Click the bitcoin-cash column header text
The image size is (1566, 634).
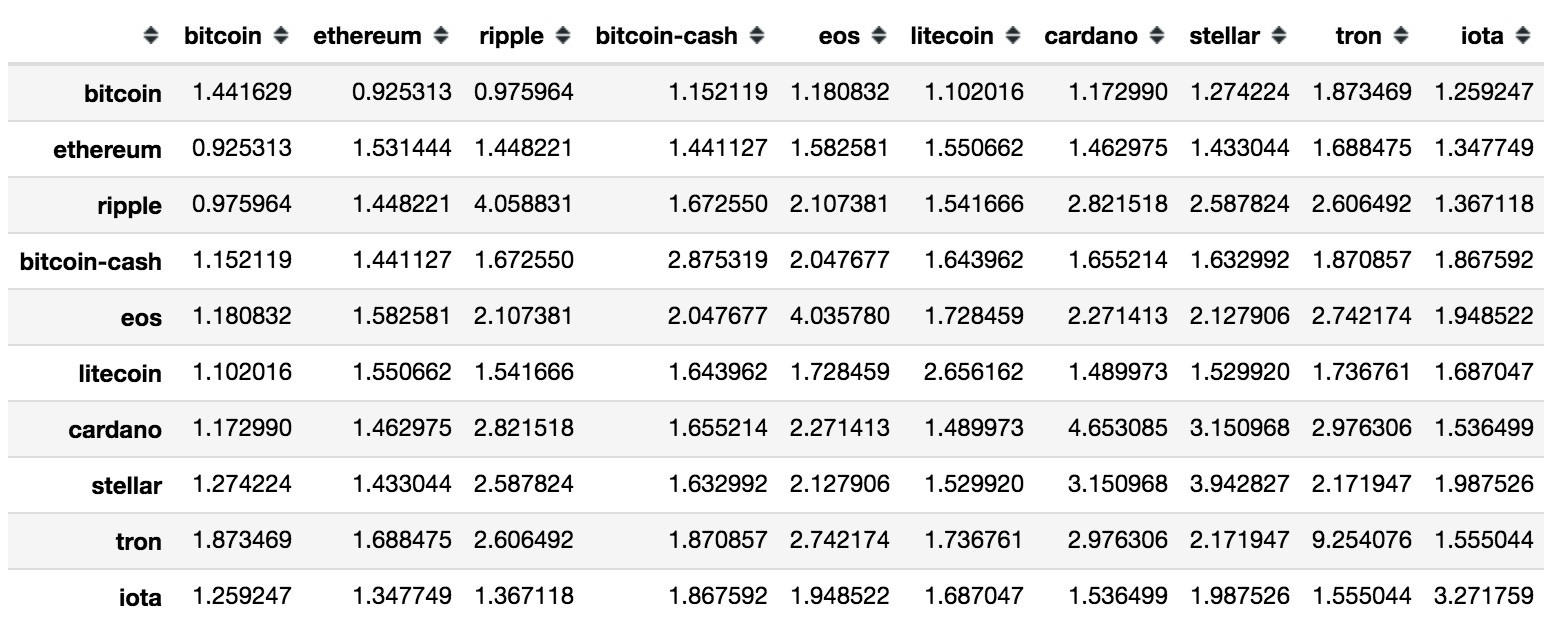click(666, 36)
